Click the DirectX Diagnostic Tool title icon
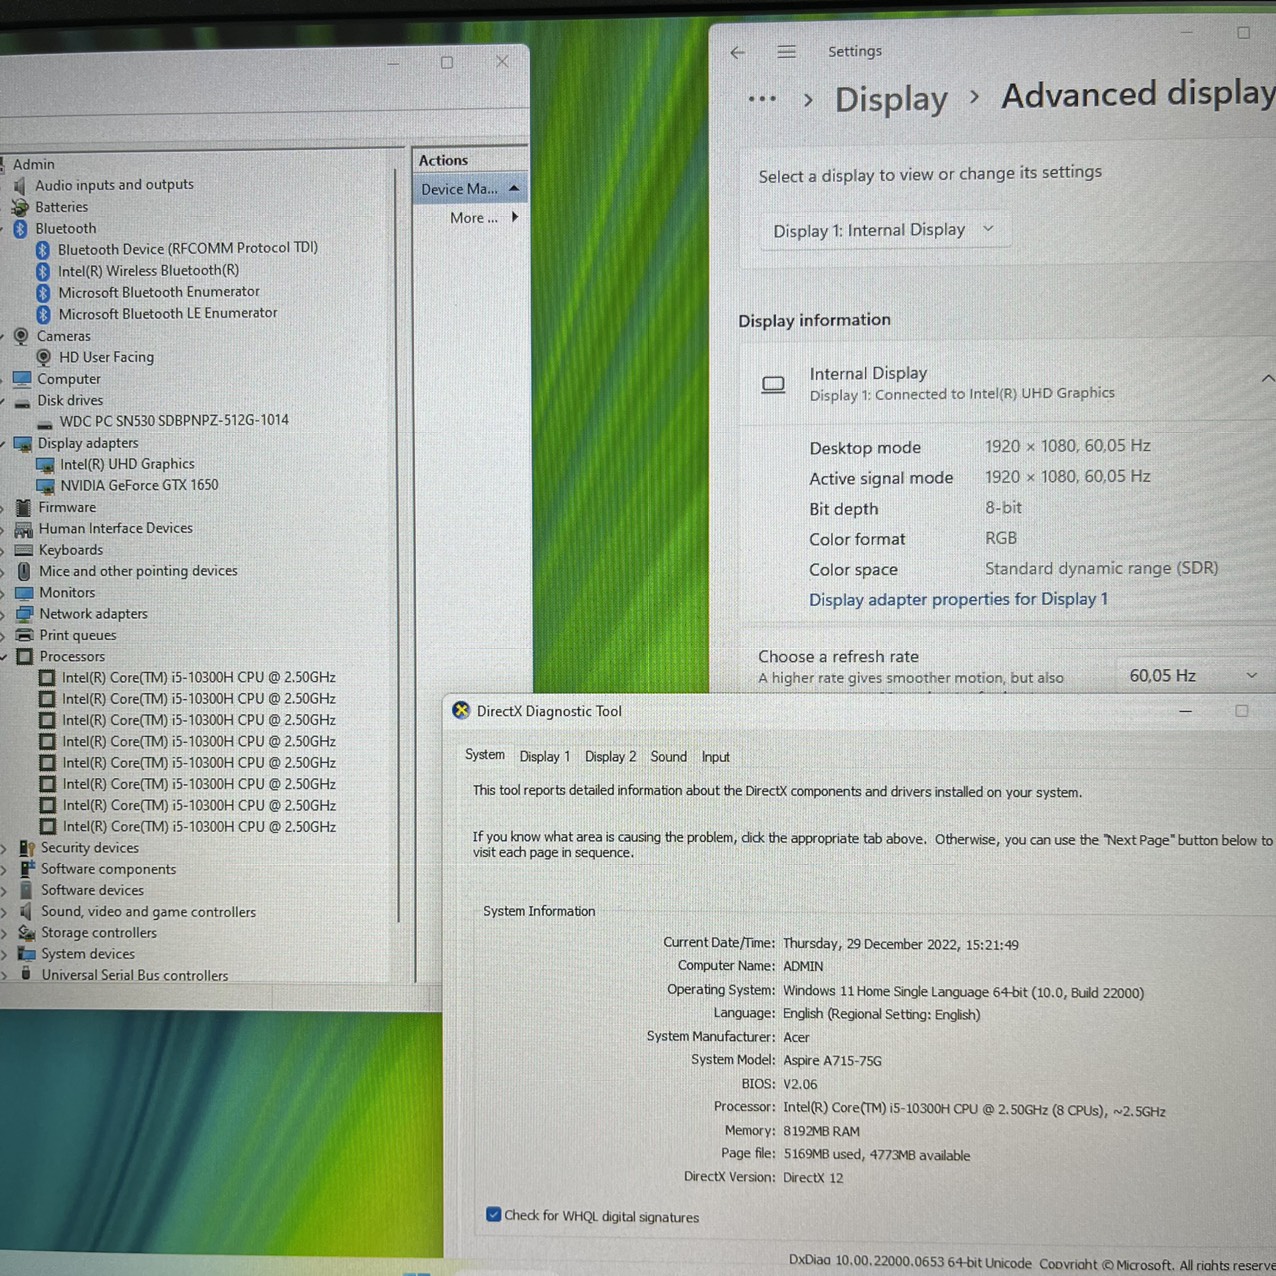 [461, 711]
